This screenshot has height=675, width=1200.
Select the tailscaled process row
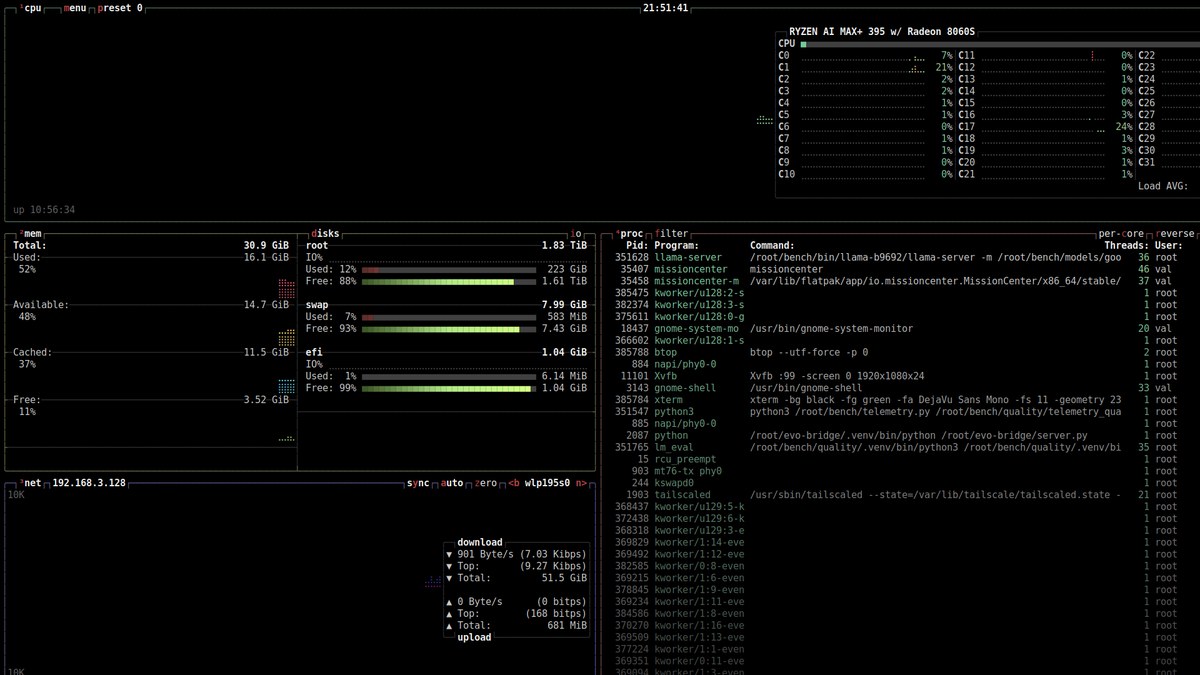tap(899, 495)
